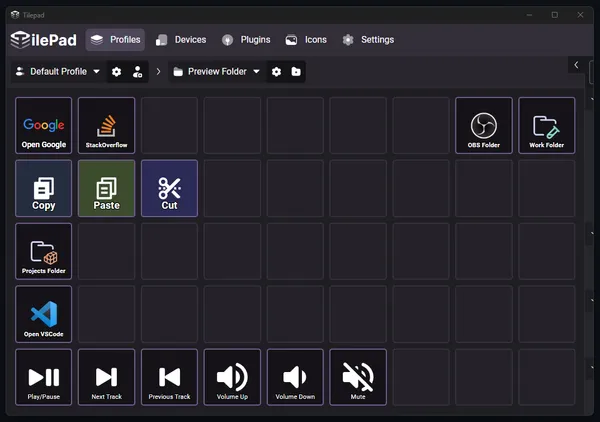Open the Devices tab

pos(181,40)
